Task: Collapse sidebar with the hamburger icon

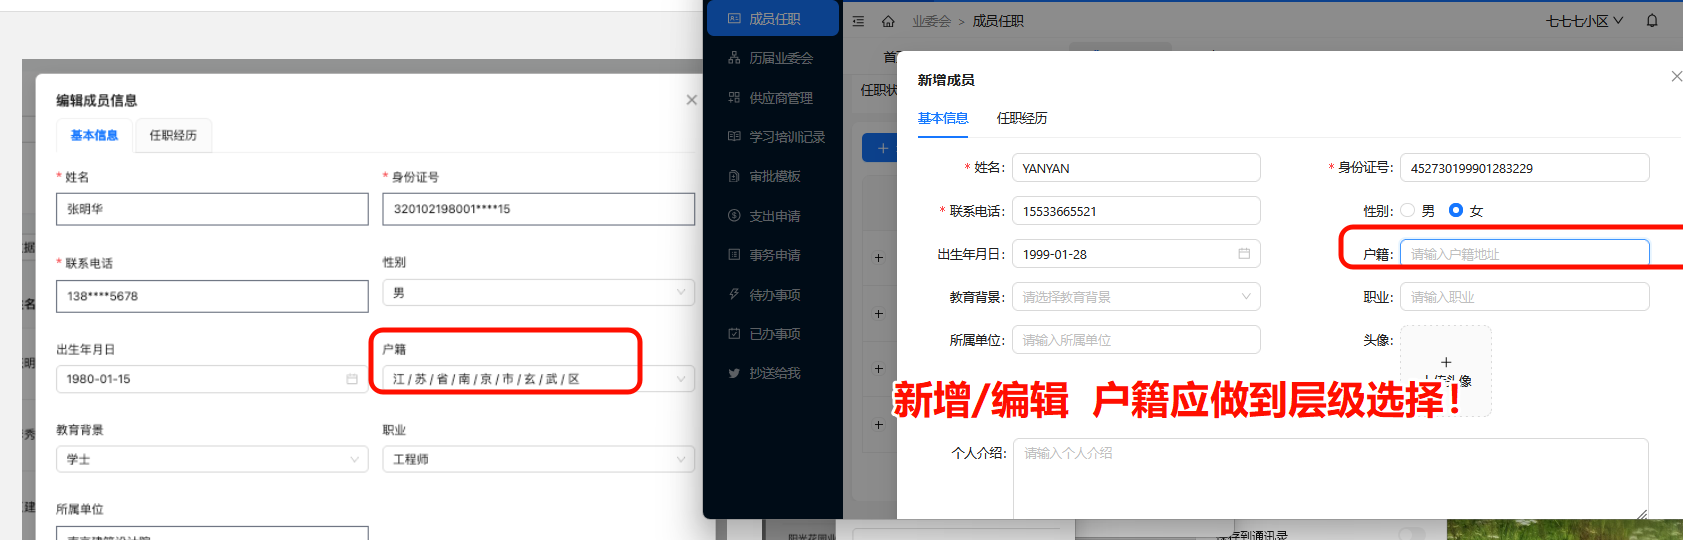Action: pos(858,21)
